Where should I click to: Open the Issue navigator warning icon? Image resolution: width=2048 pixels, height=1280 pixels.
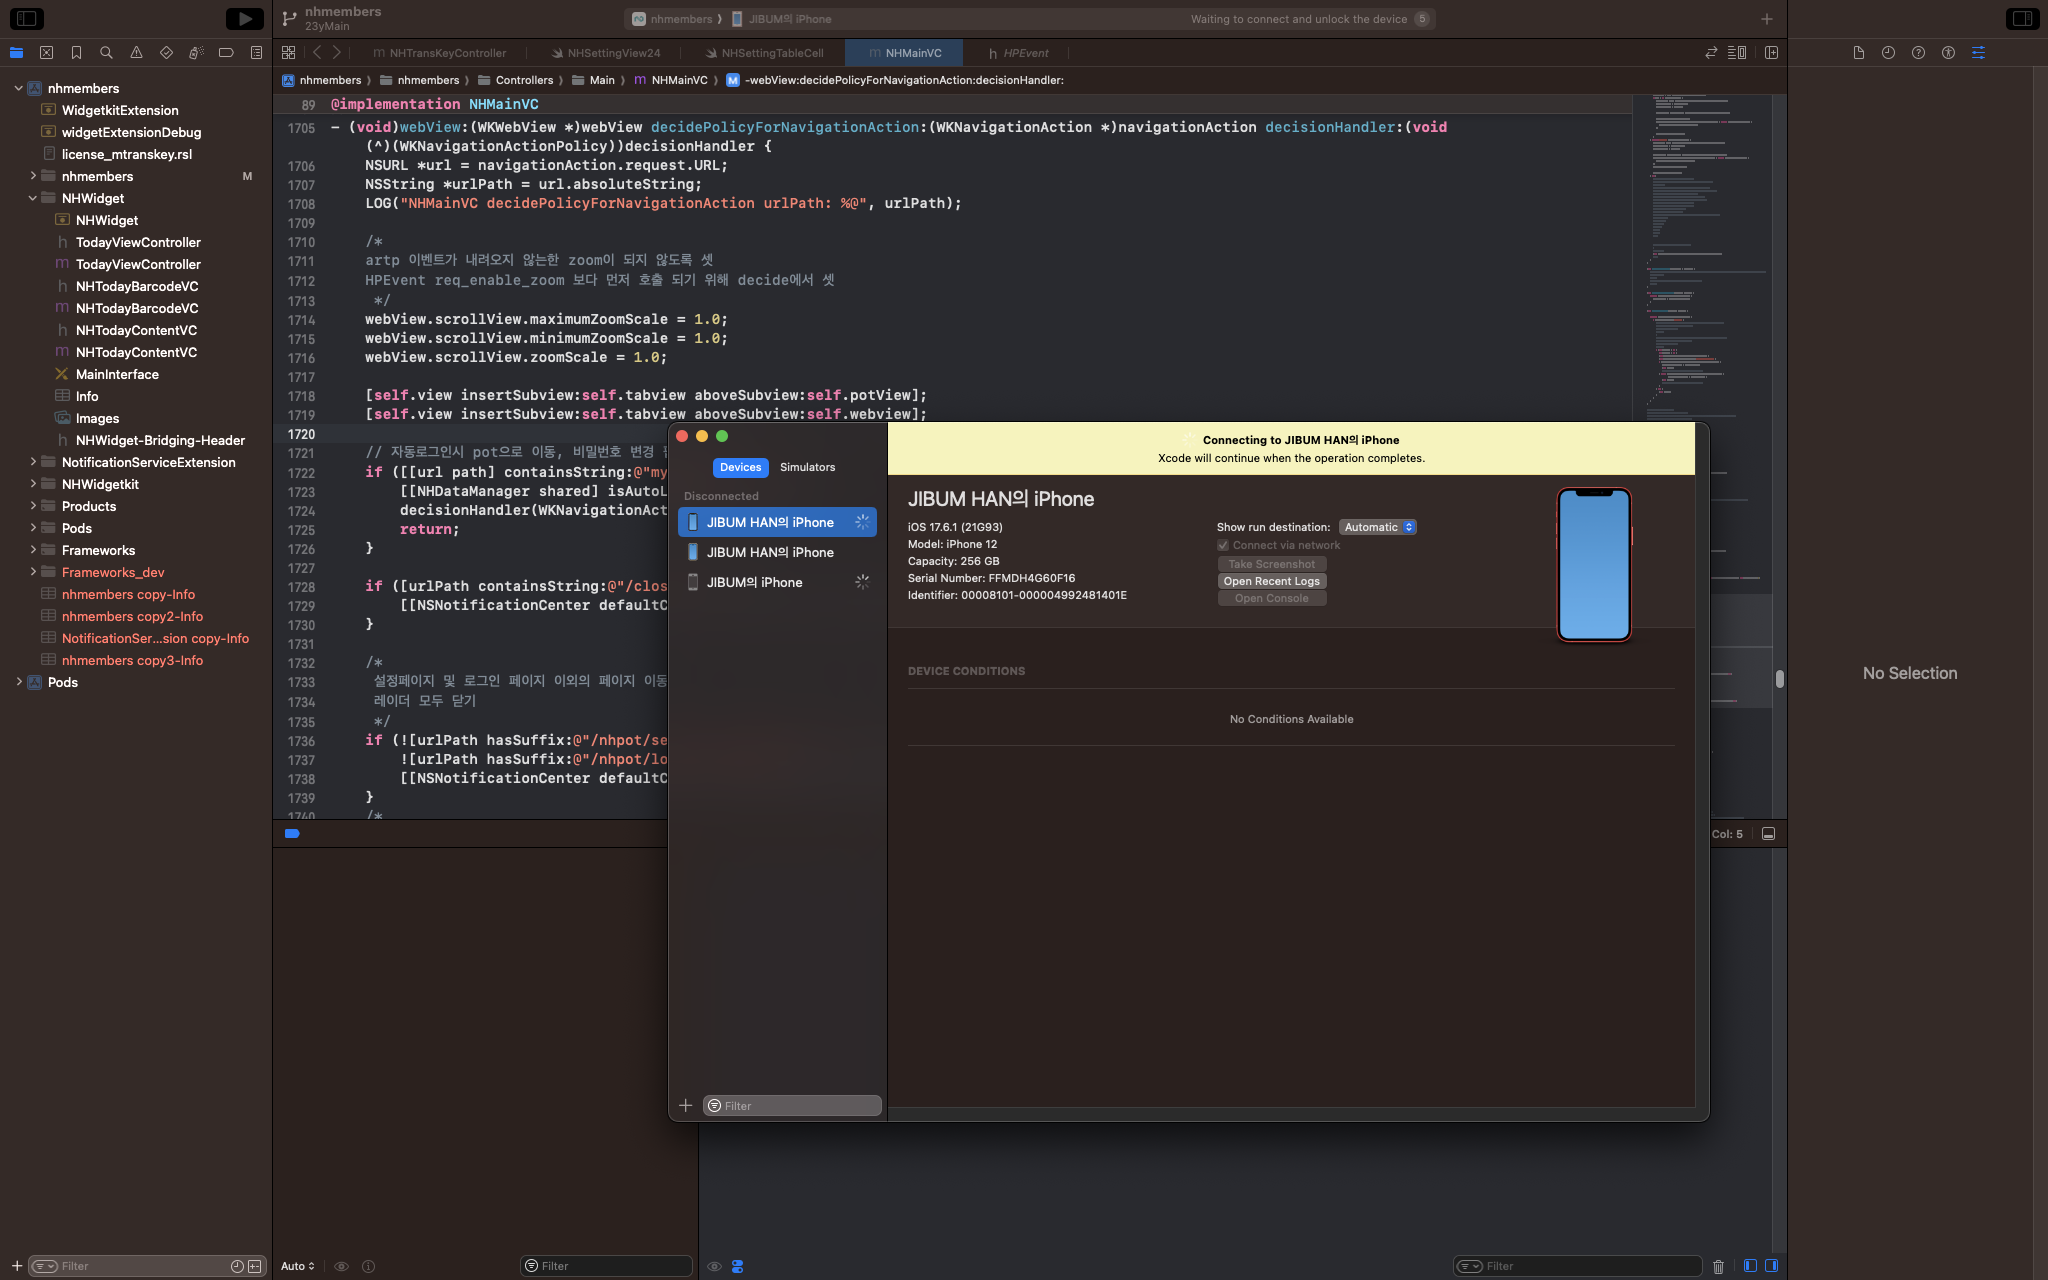136,53
